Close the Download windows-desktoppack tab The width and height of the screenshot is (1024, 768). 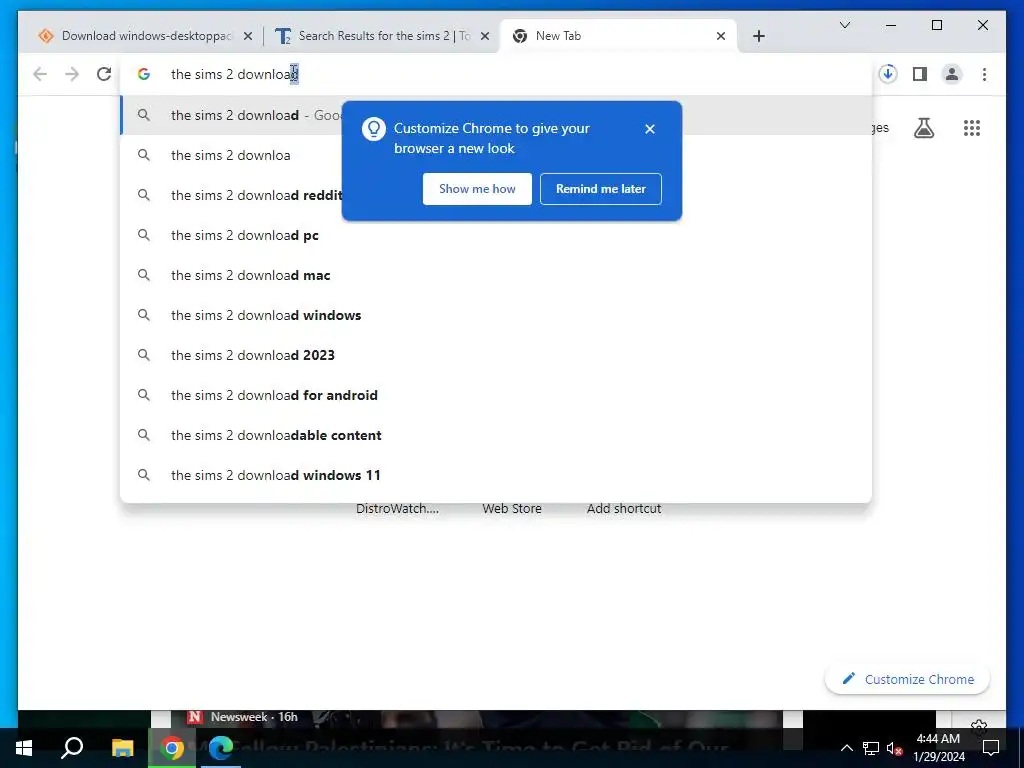248,36
